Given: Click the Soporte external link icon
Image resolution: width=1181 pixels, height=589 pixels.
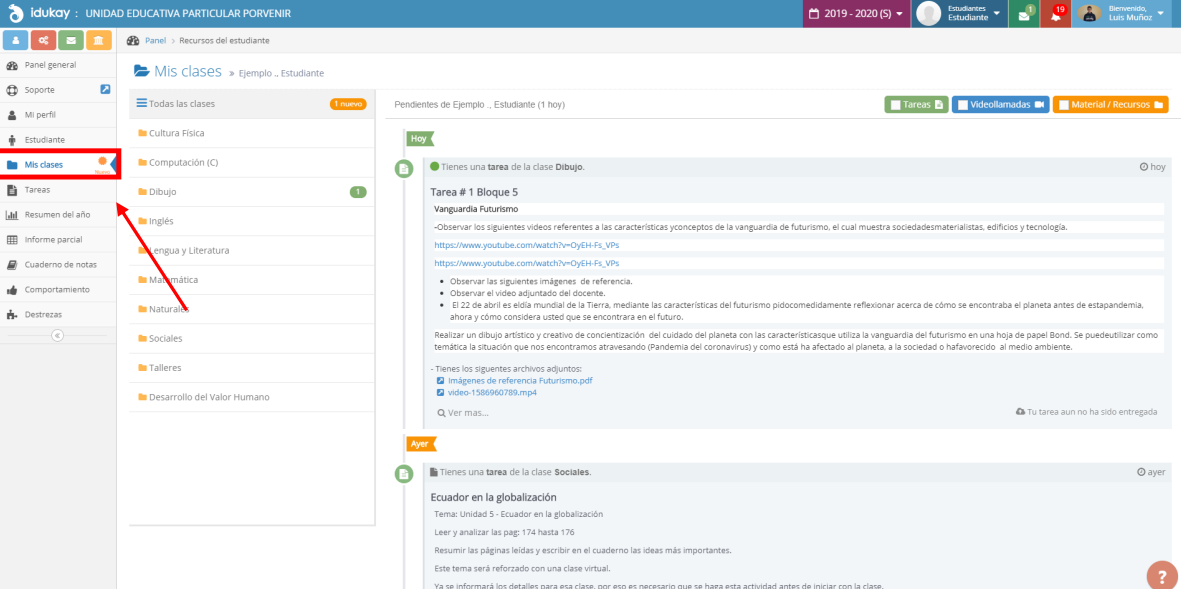Looking at the screenshot, I should click(106, 90).
